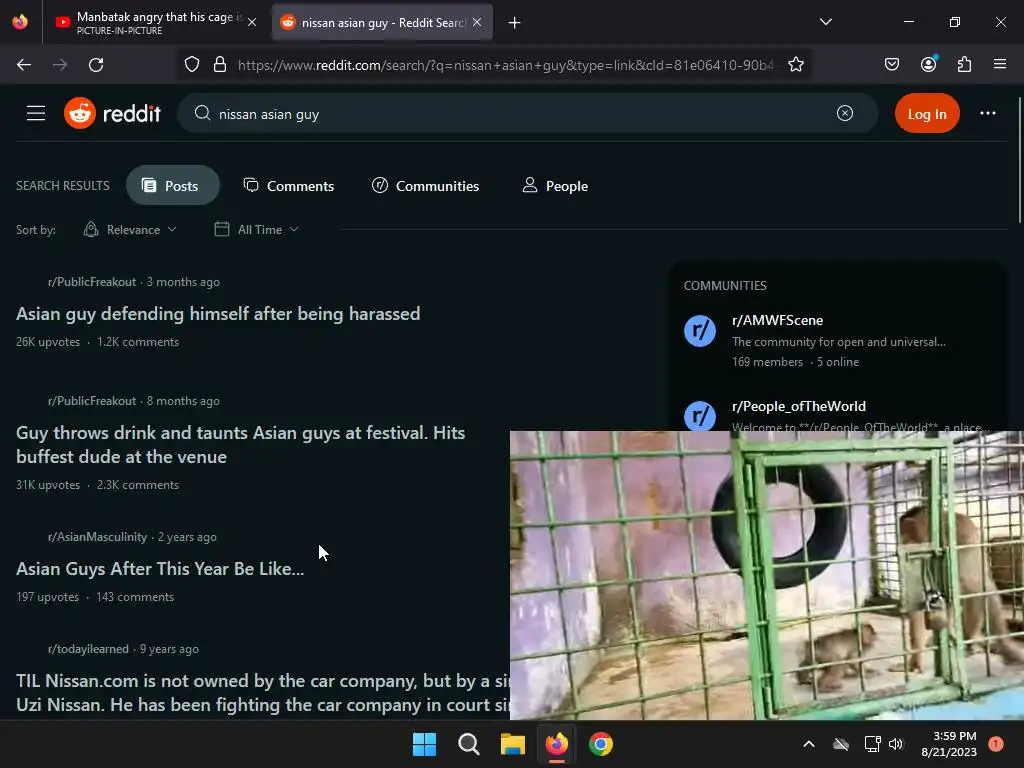Screen dimensions: 1024x768
Task: Click Firefox icon in taskbar
Action: (556, 744)
